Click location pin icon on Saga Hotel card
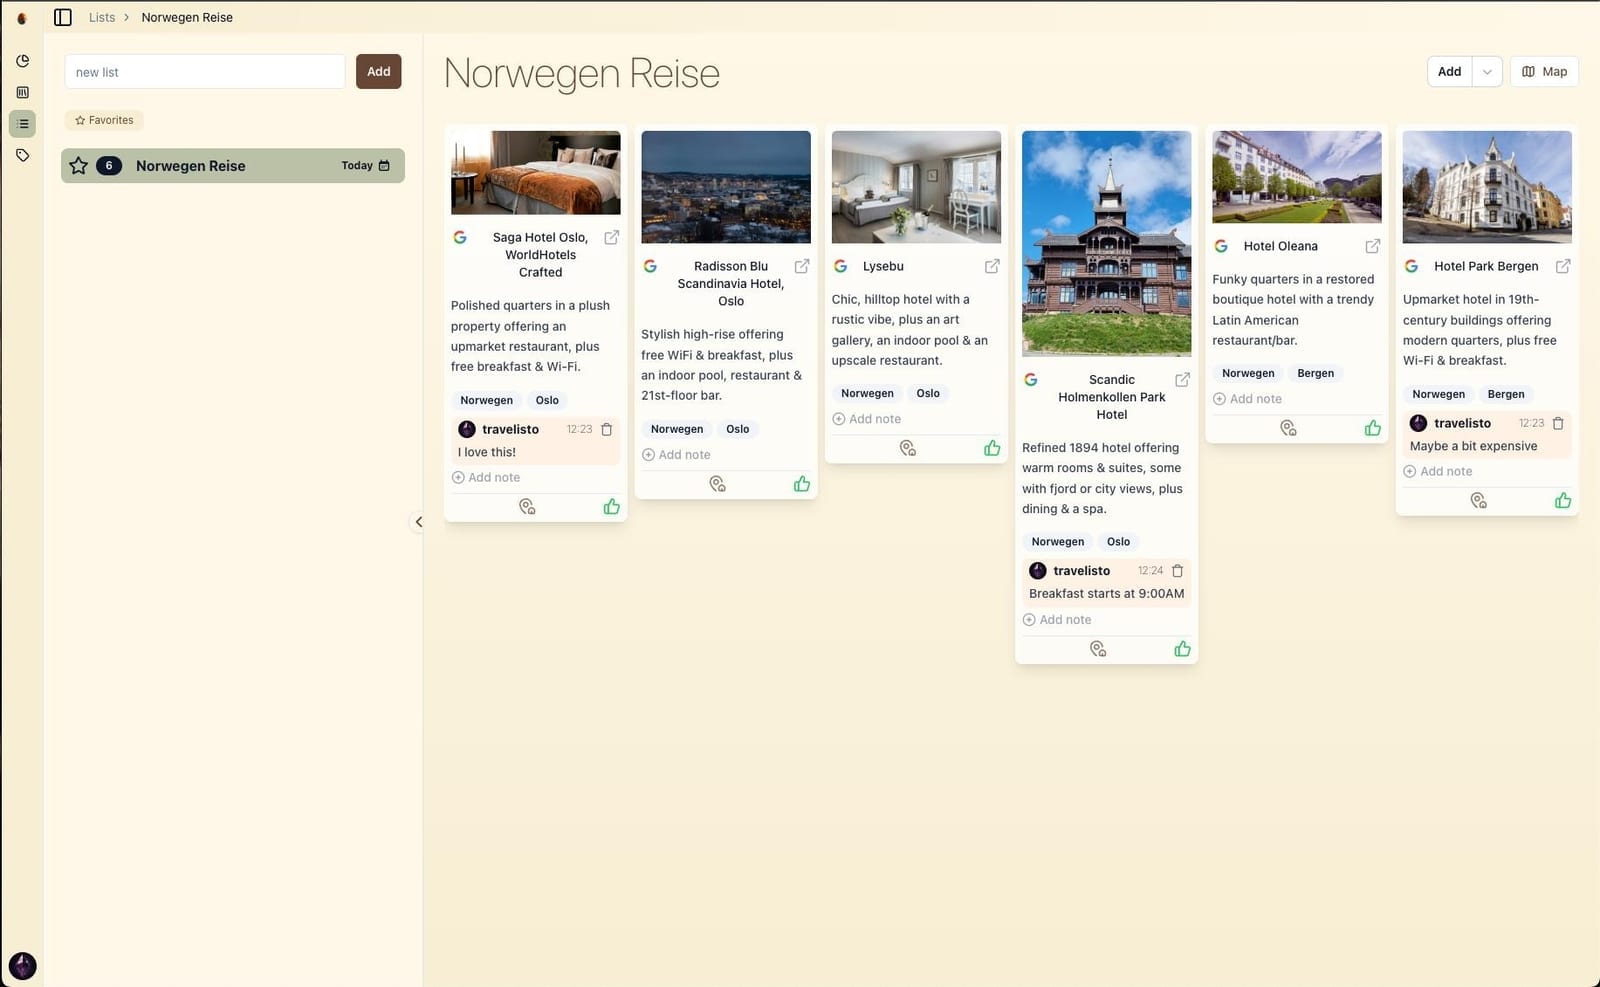The image size is (1600, 987). 527,507
